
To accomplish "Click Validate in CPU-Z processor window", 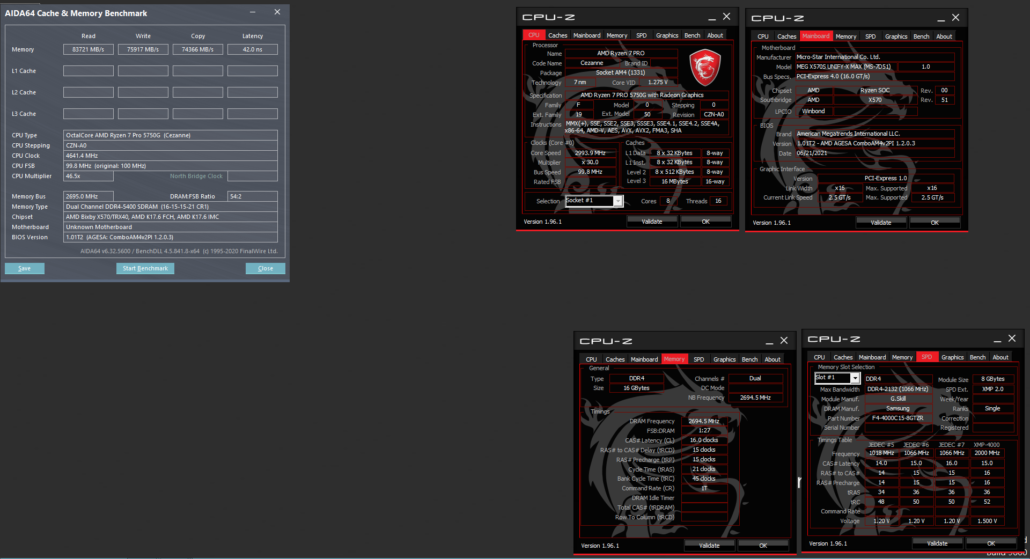I will (652, 221).
